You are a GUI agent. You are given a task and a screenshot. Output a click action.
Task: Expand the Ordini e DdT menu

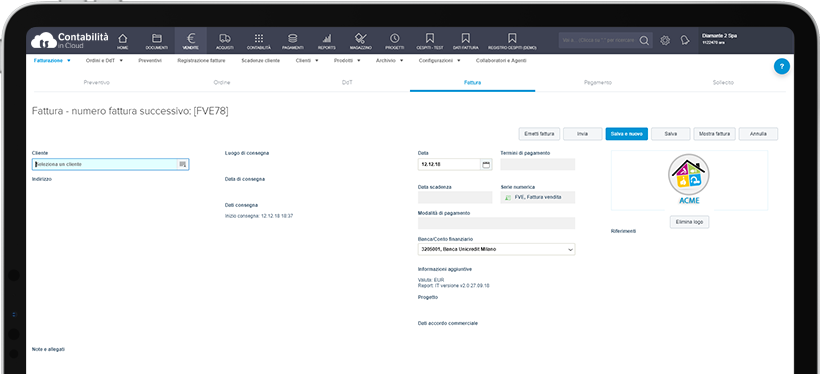pyautogui.click(x=104, y=61)
